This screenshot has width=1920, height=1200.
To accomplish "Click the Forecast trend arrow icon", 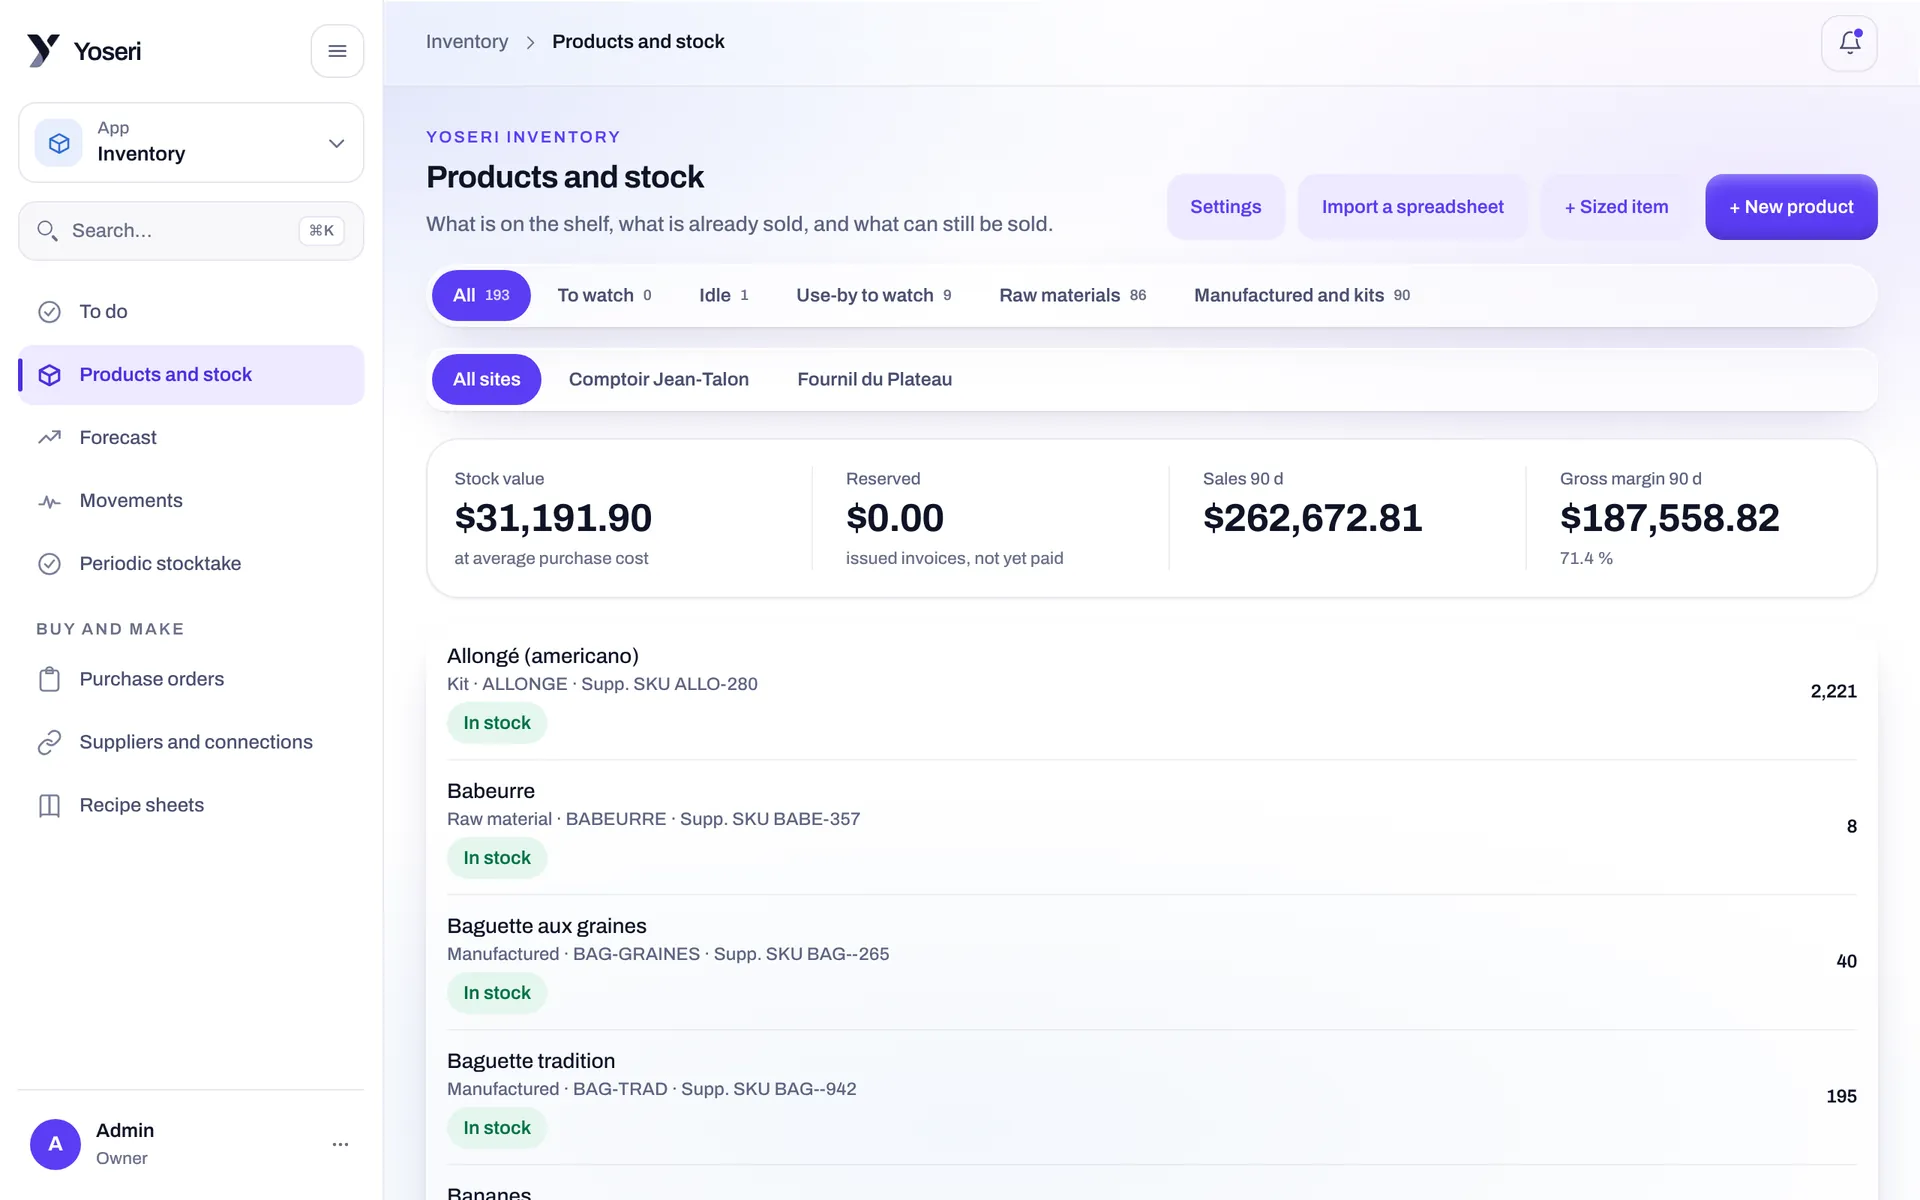I will (x=49, y=438).
